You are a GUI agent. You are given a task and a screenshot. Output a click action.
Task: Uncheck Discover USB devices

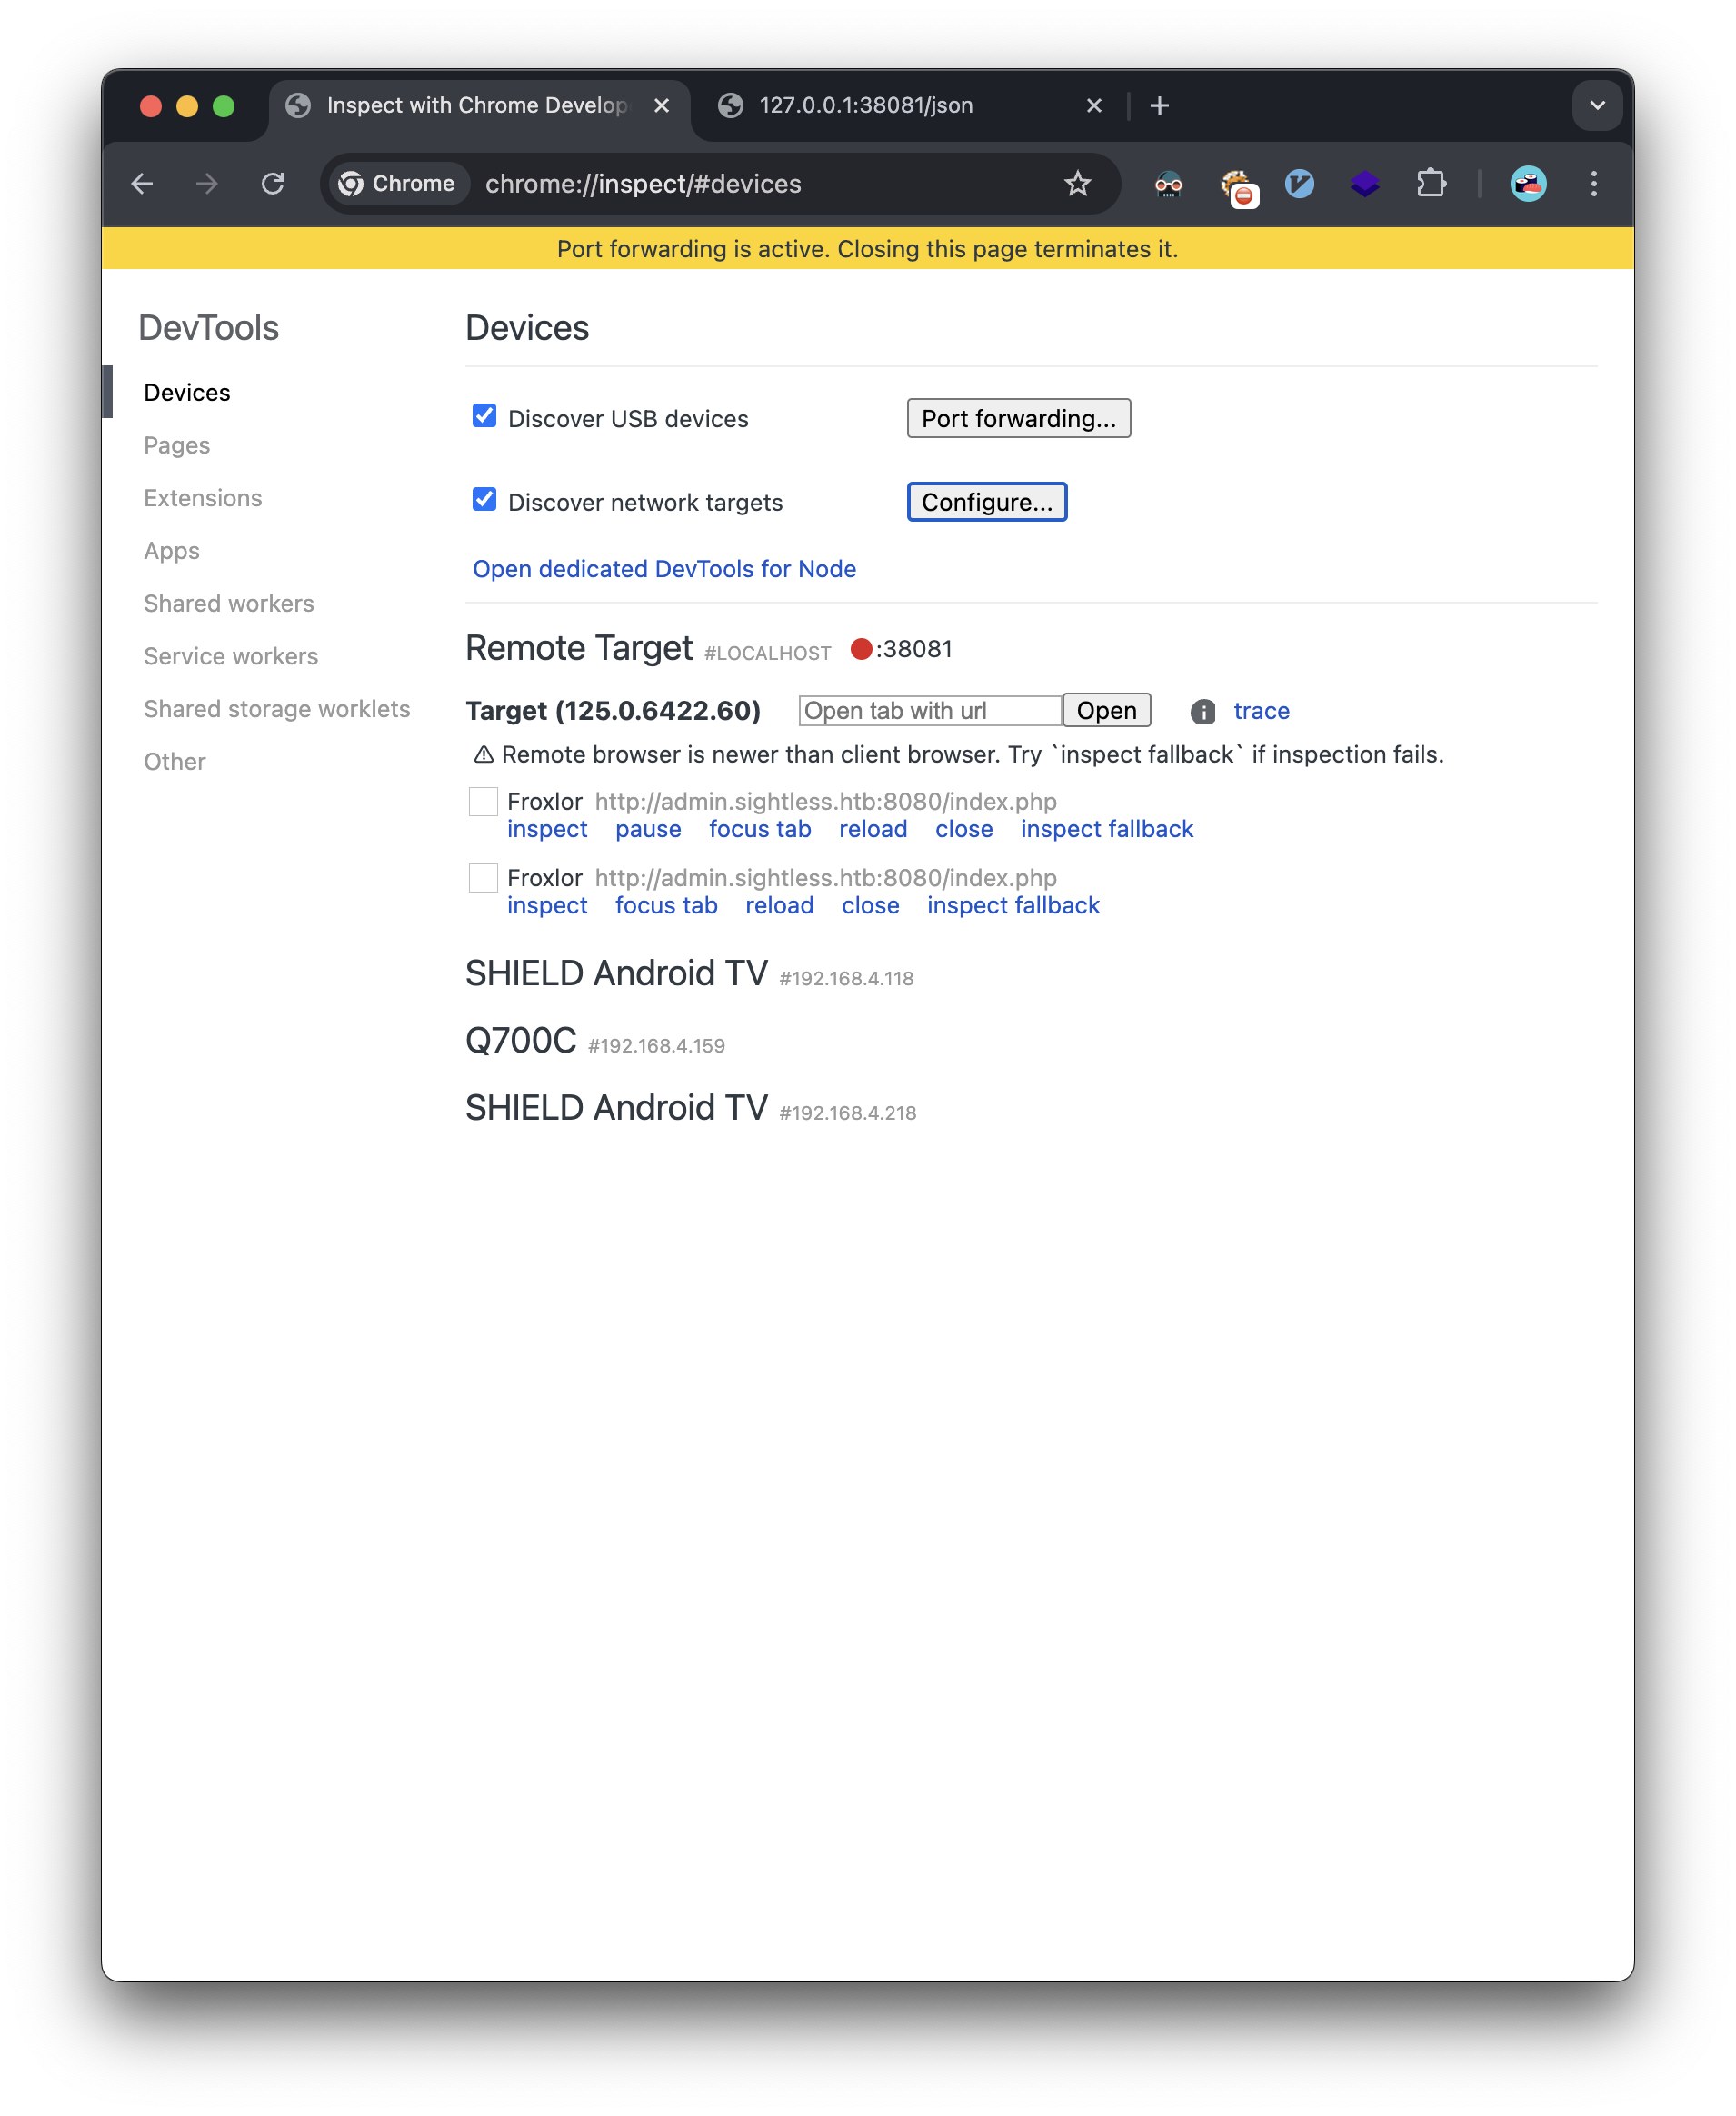484,416
